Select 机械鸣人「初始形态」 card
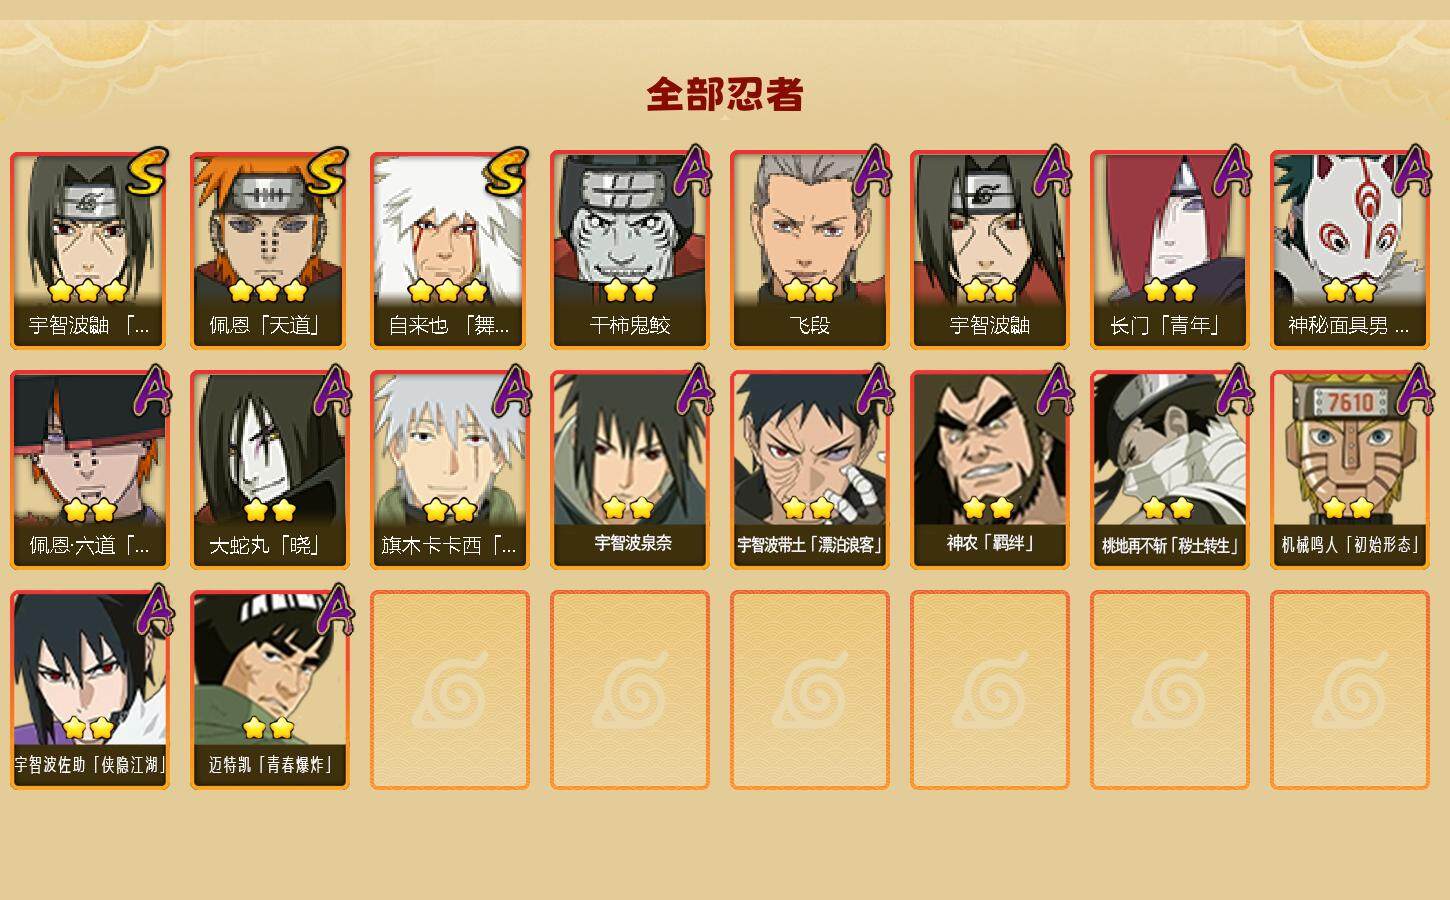 pos(1350,470)
